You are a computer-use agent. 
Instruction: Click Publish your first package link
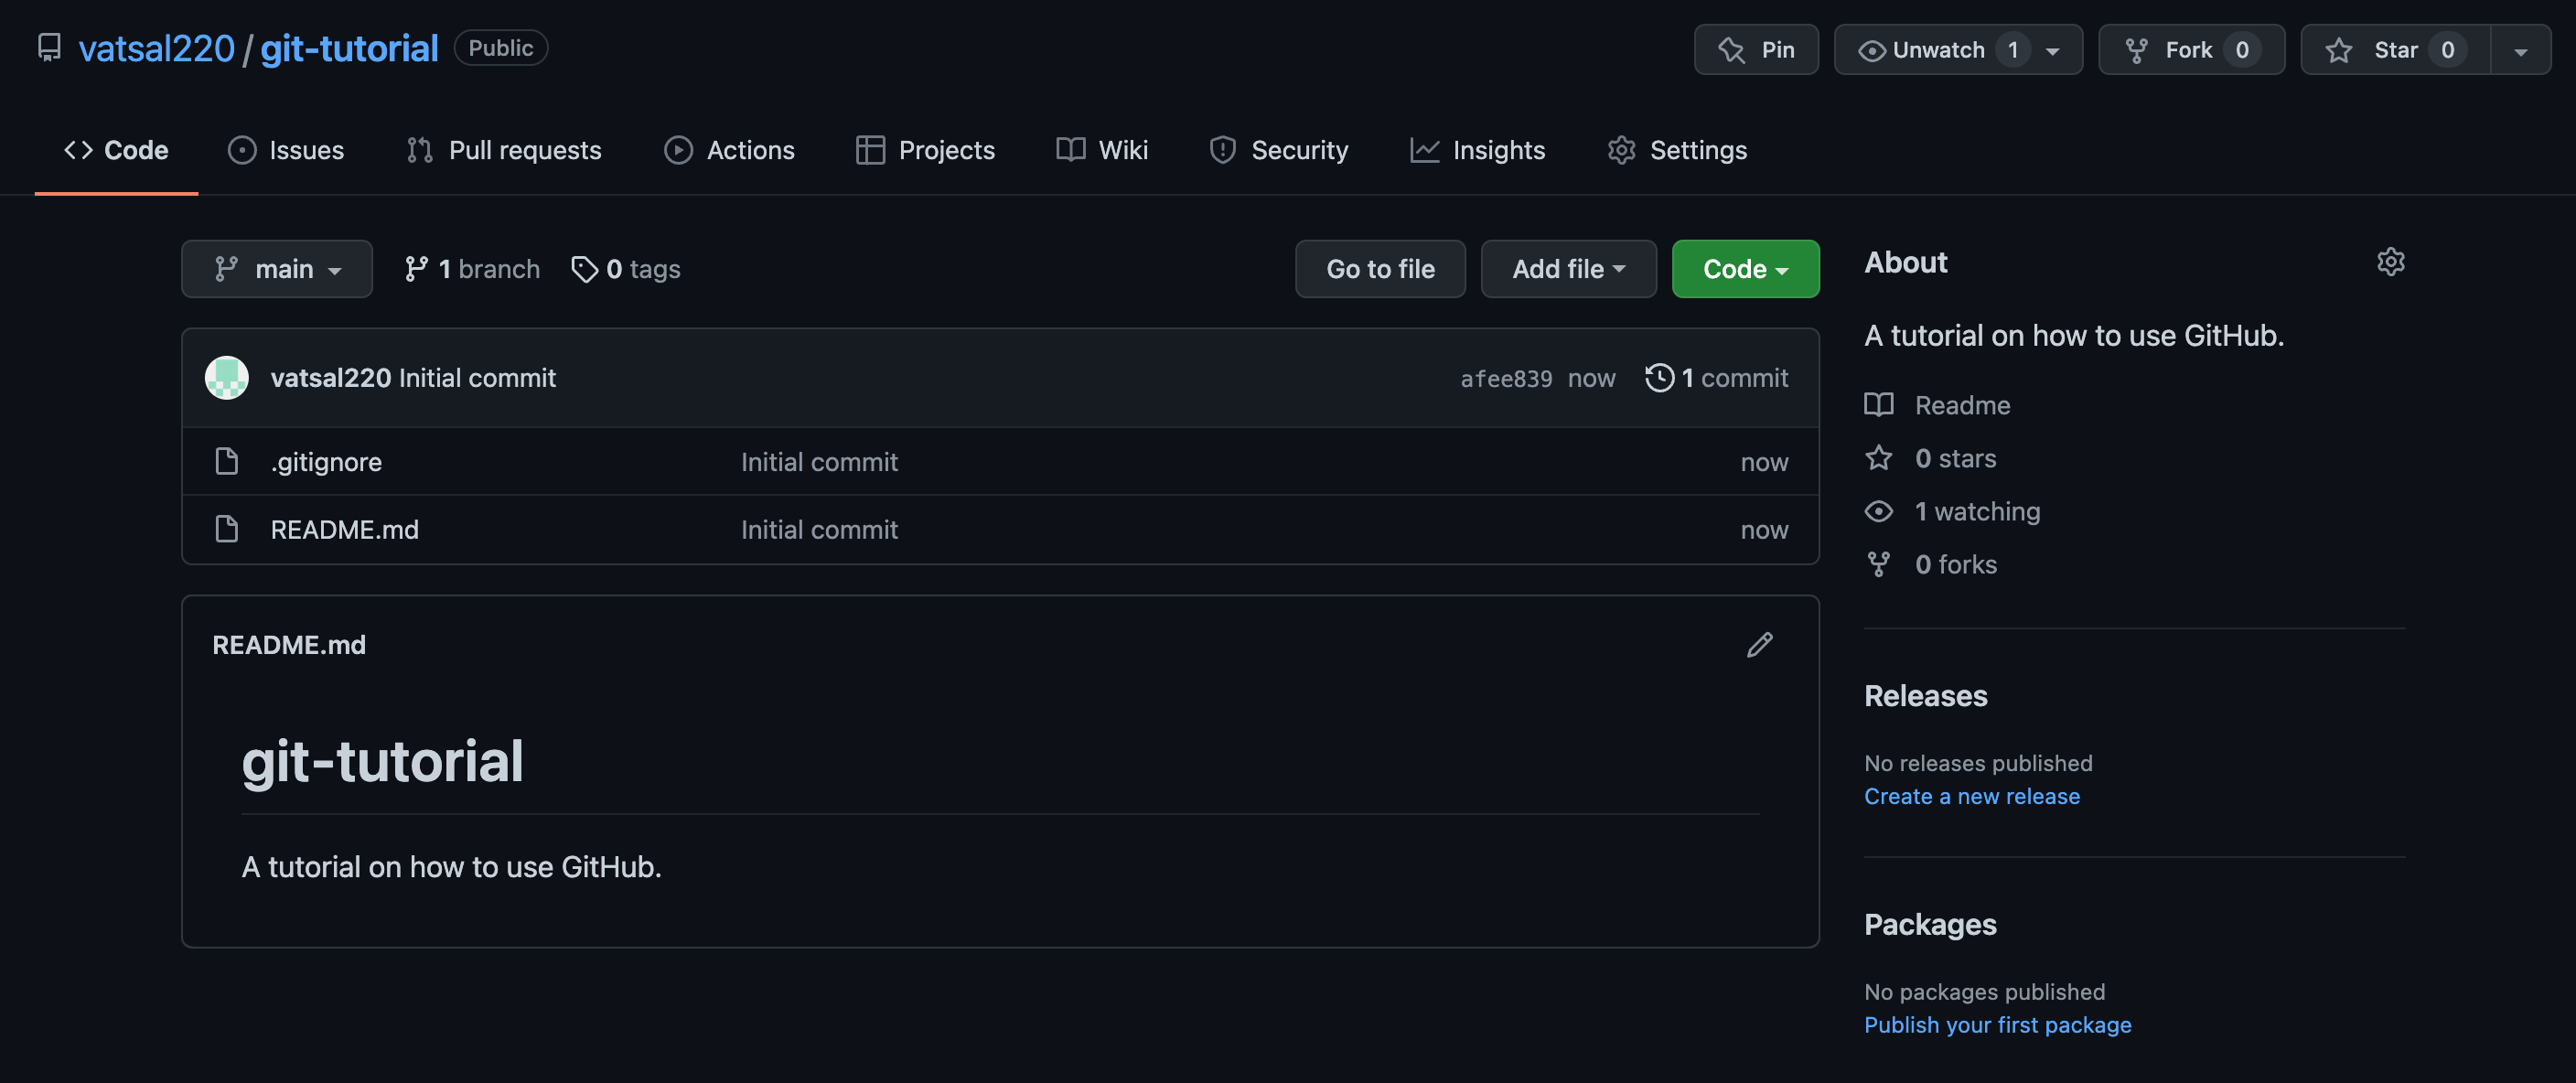tap(1997, 1025)
